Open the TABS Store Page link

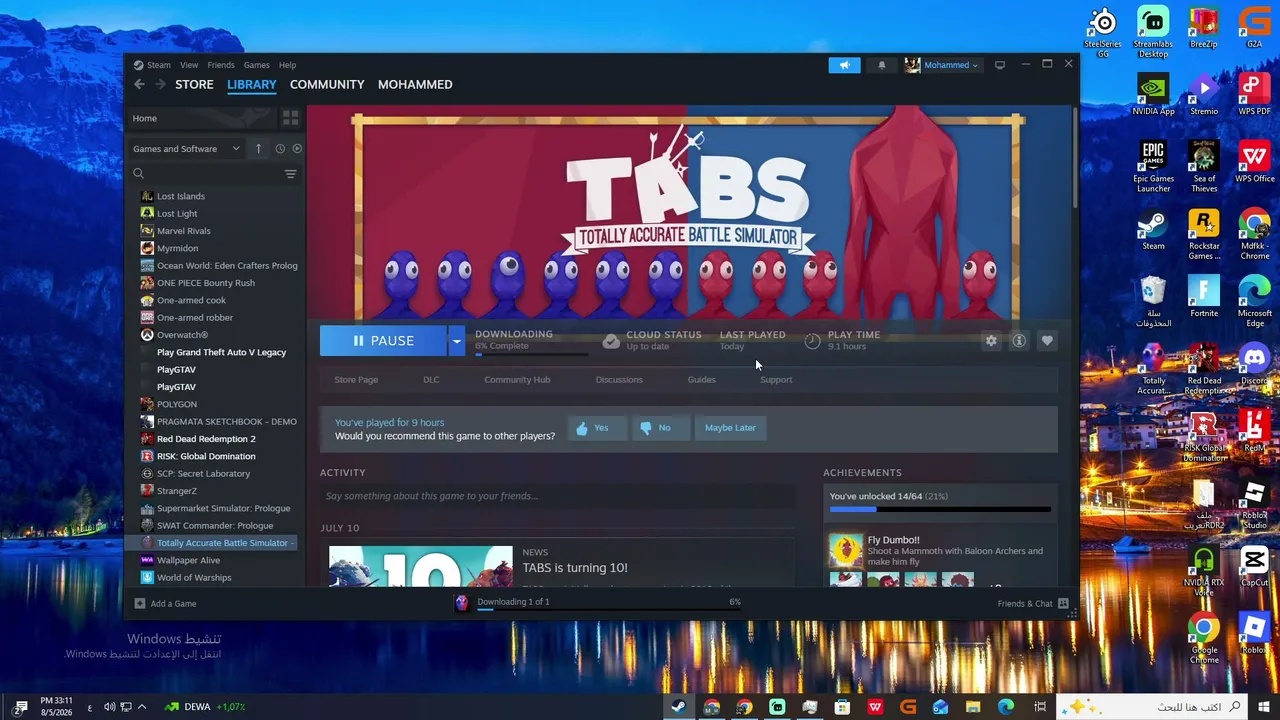[x=356, y=380]
